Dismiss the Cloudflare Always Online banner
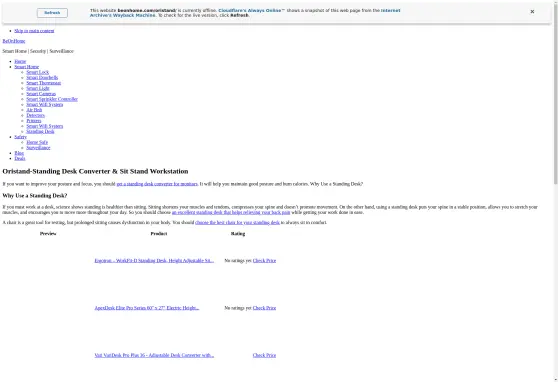Viewport: 558px width, 382px height. [x=532, y=12]
